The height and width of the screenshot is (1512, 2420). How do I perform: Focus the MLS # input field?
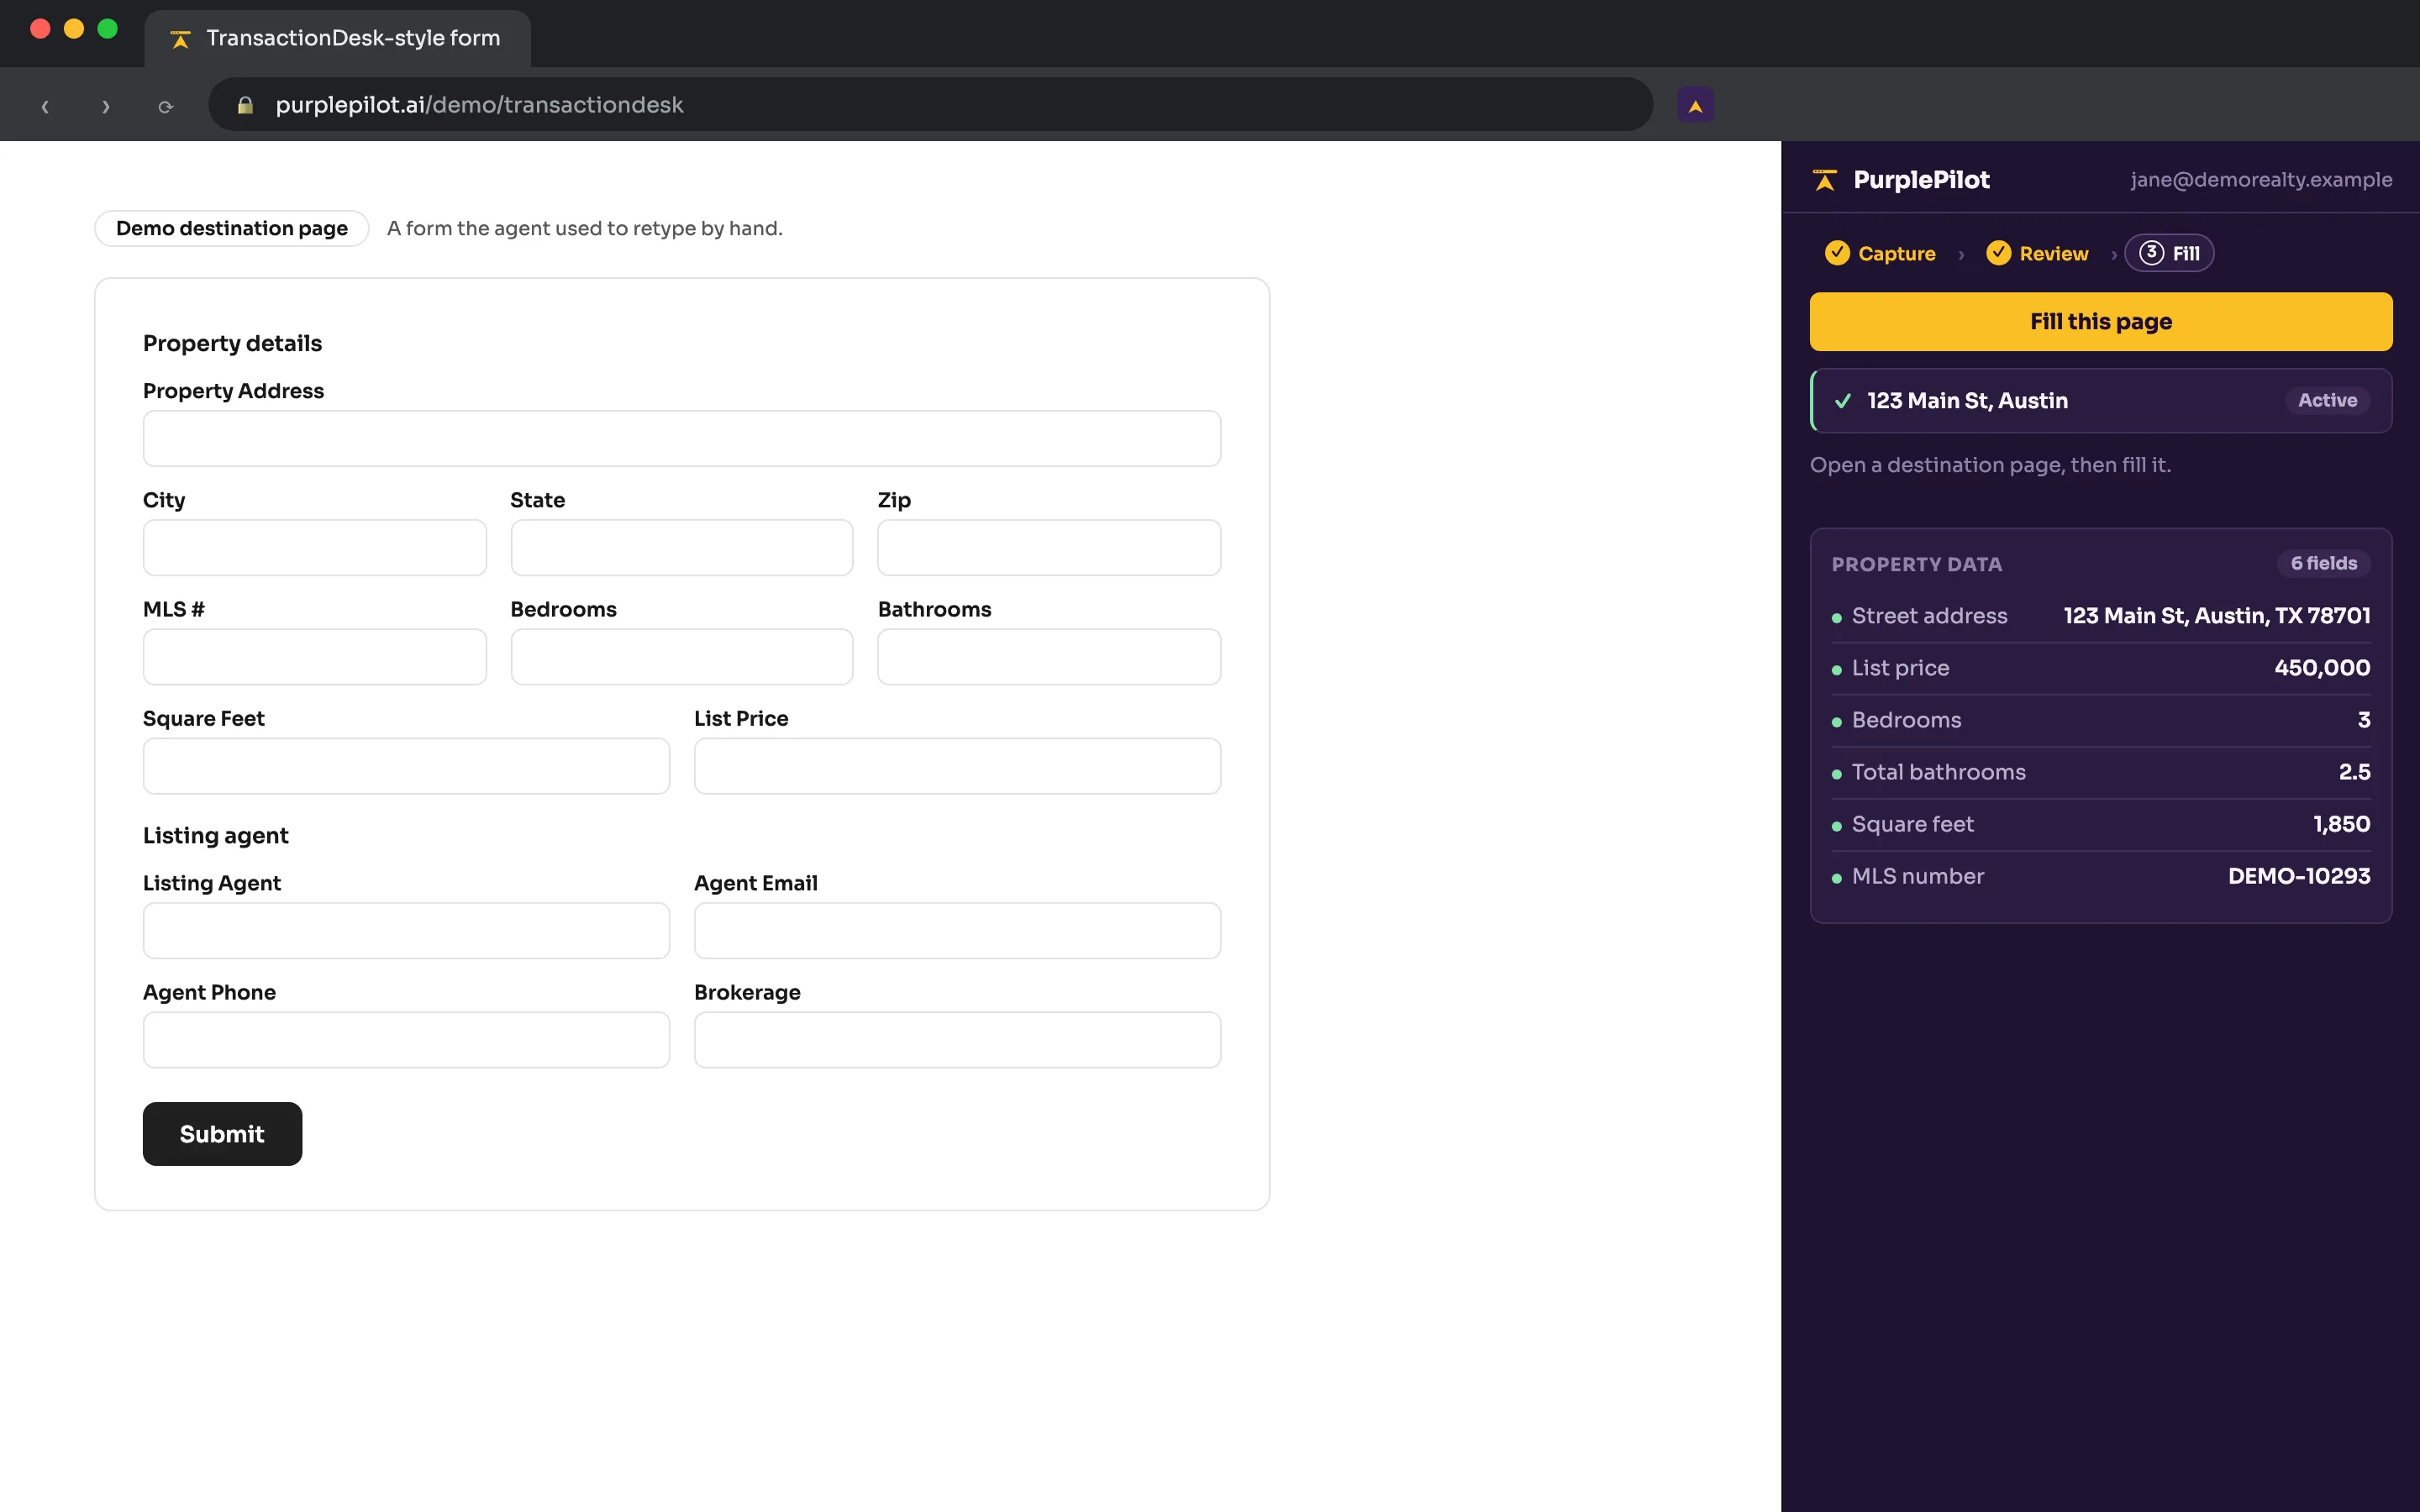point(315,657)
